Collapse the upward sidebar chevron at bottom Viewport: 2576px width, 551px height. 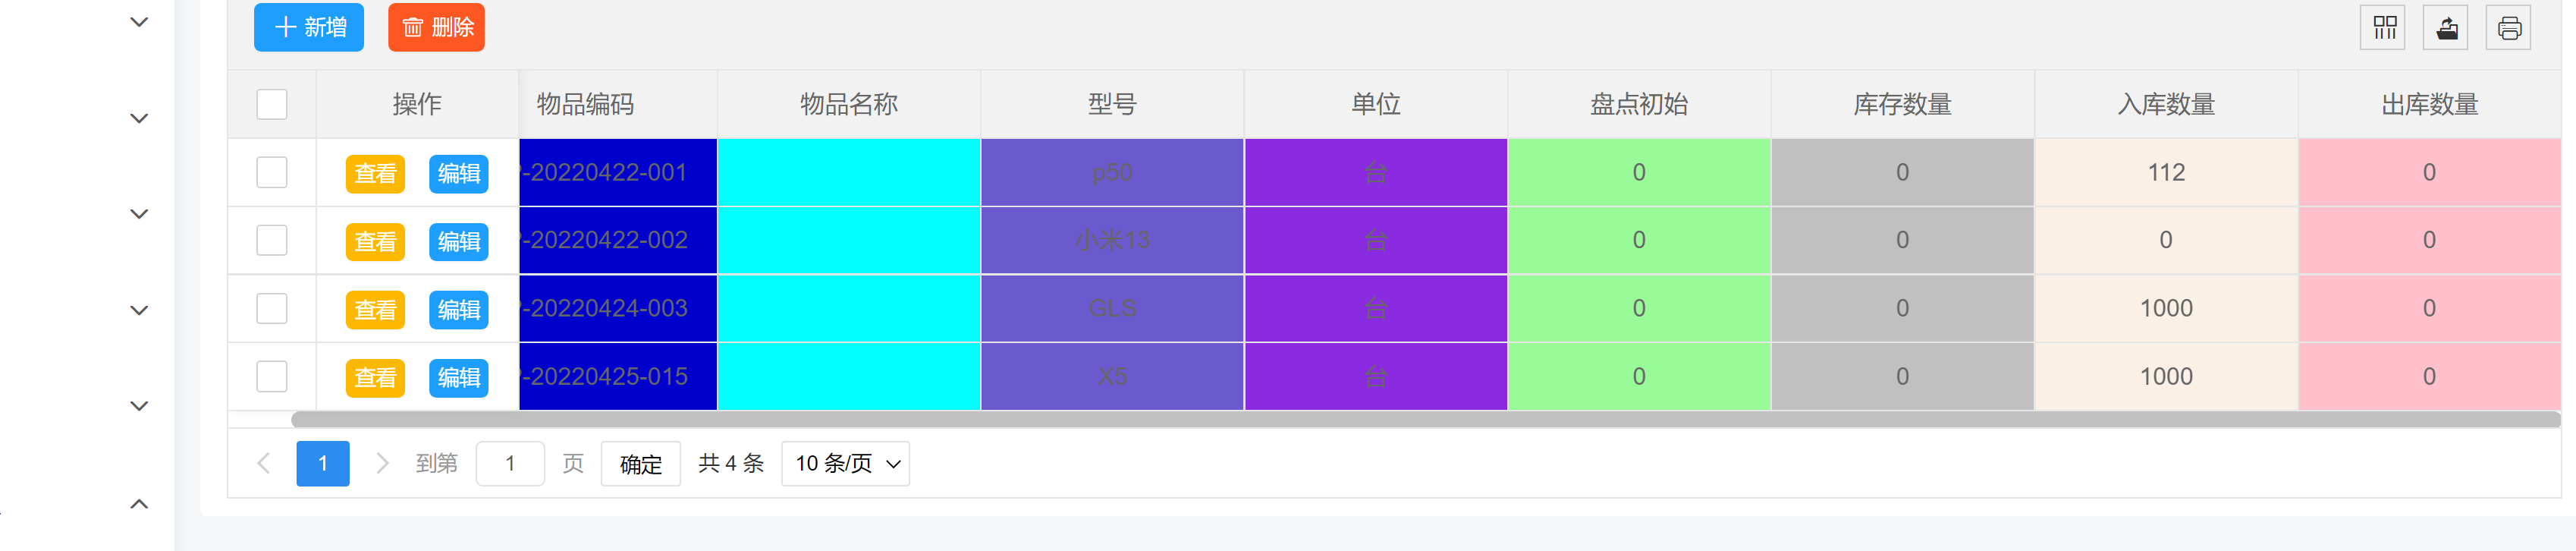(139, 503)
